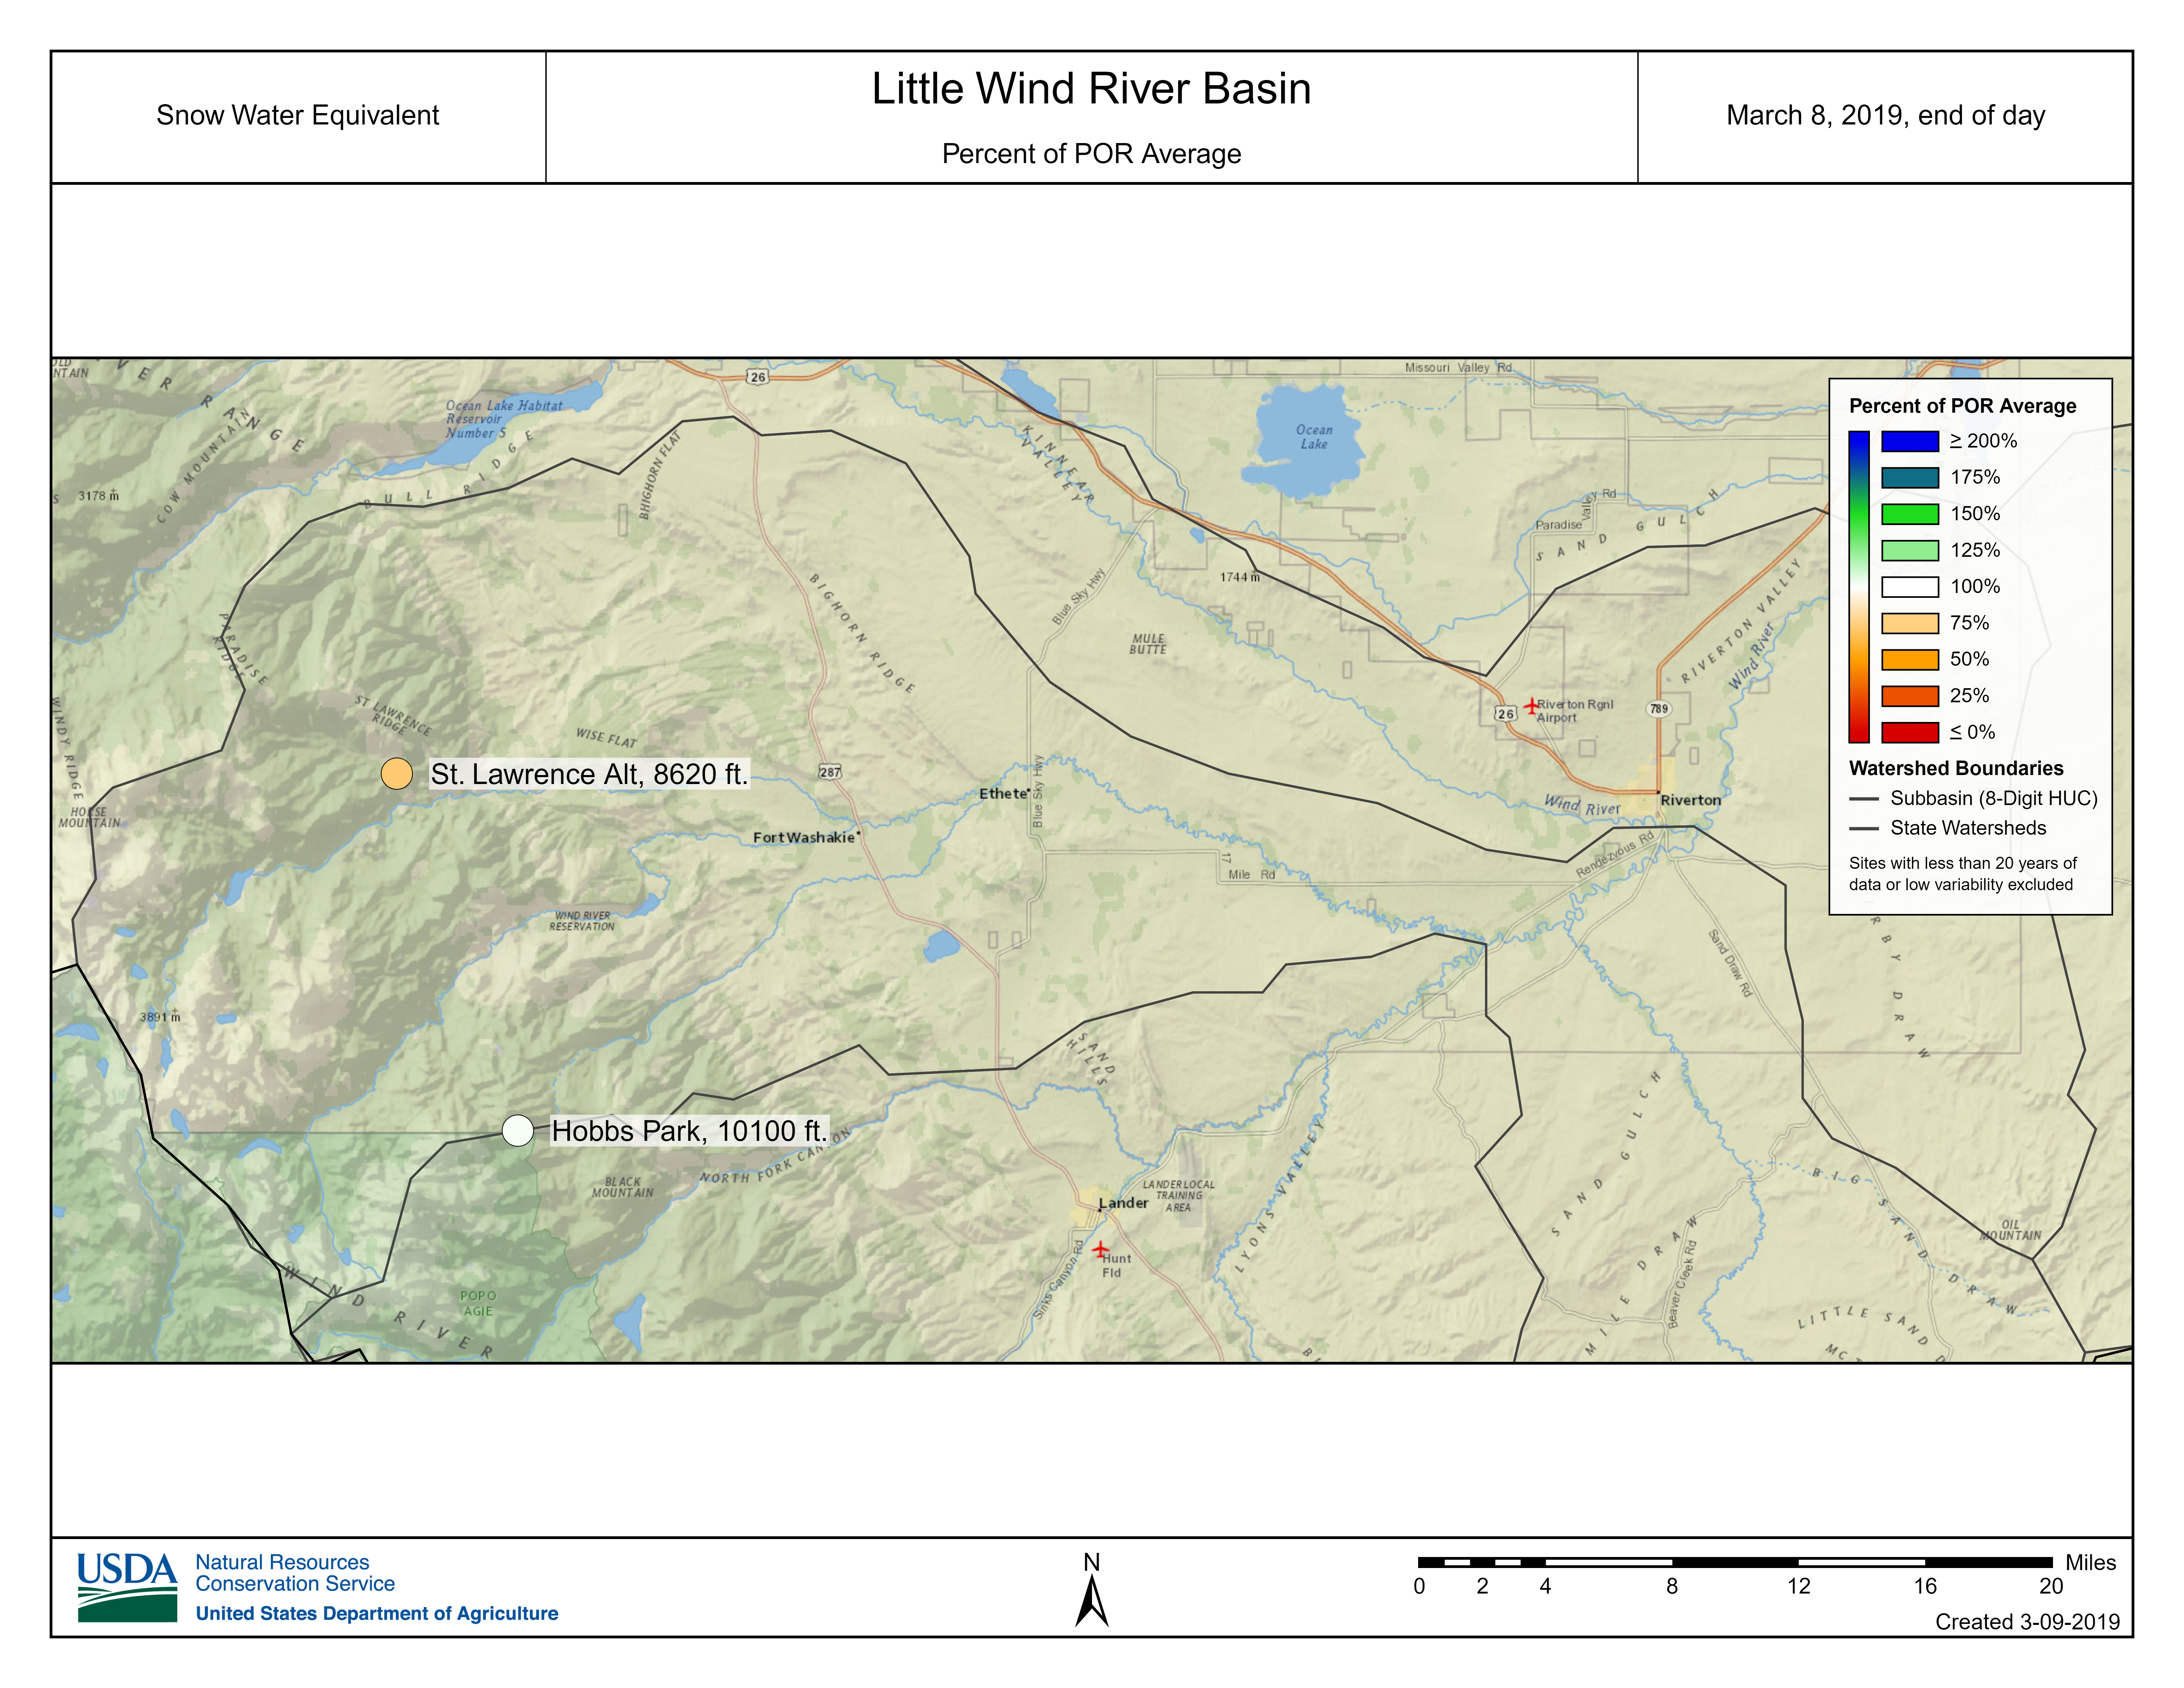The height and width of the screenshot is (1688, 2184).
Task: Select the 100% white legend swatch
Action: pyautogui.click(x=1910, y=587)
